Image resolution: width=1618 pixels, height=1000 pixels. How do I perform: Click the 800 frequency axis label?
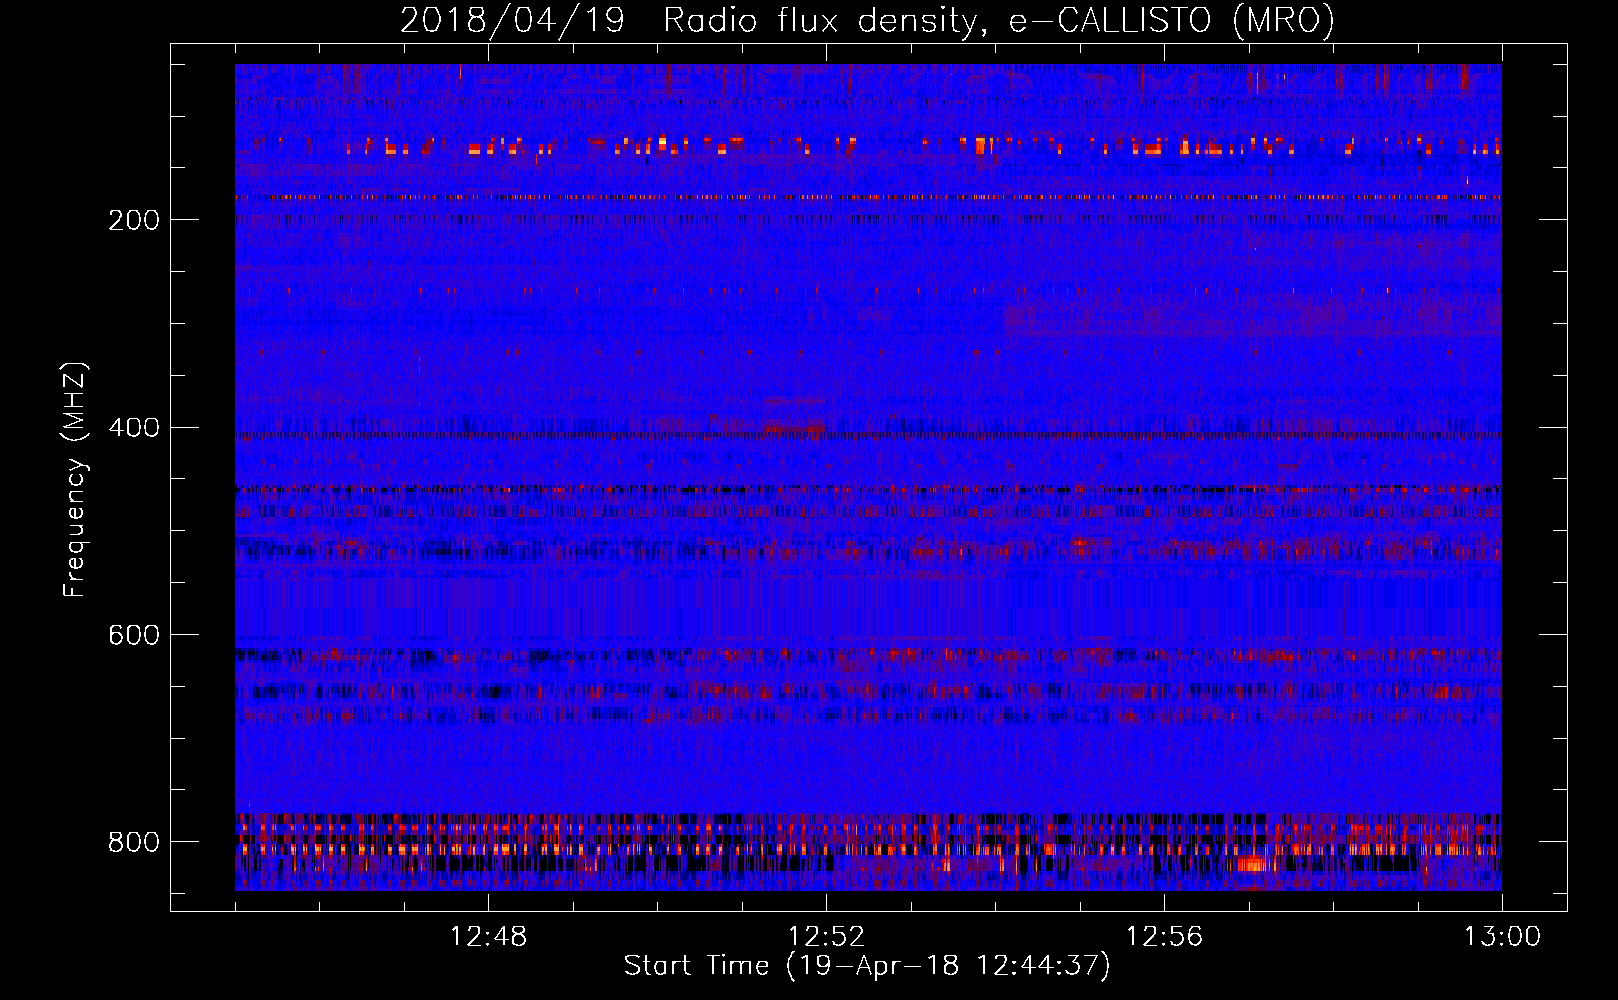(x=133, y=843)
